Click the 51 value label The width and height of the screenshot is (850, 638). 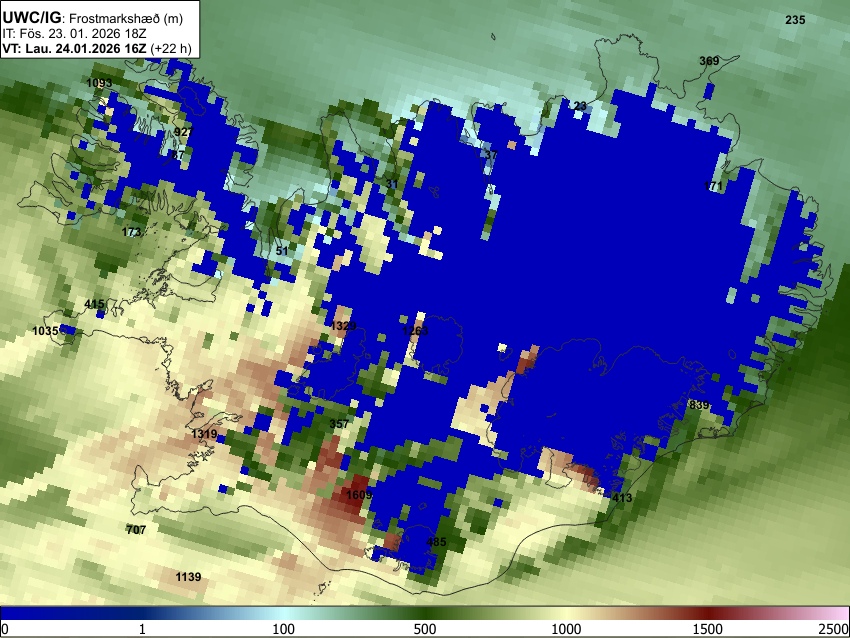282,251
